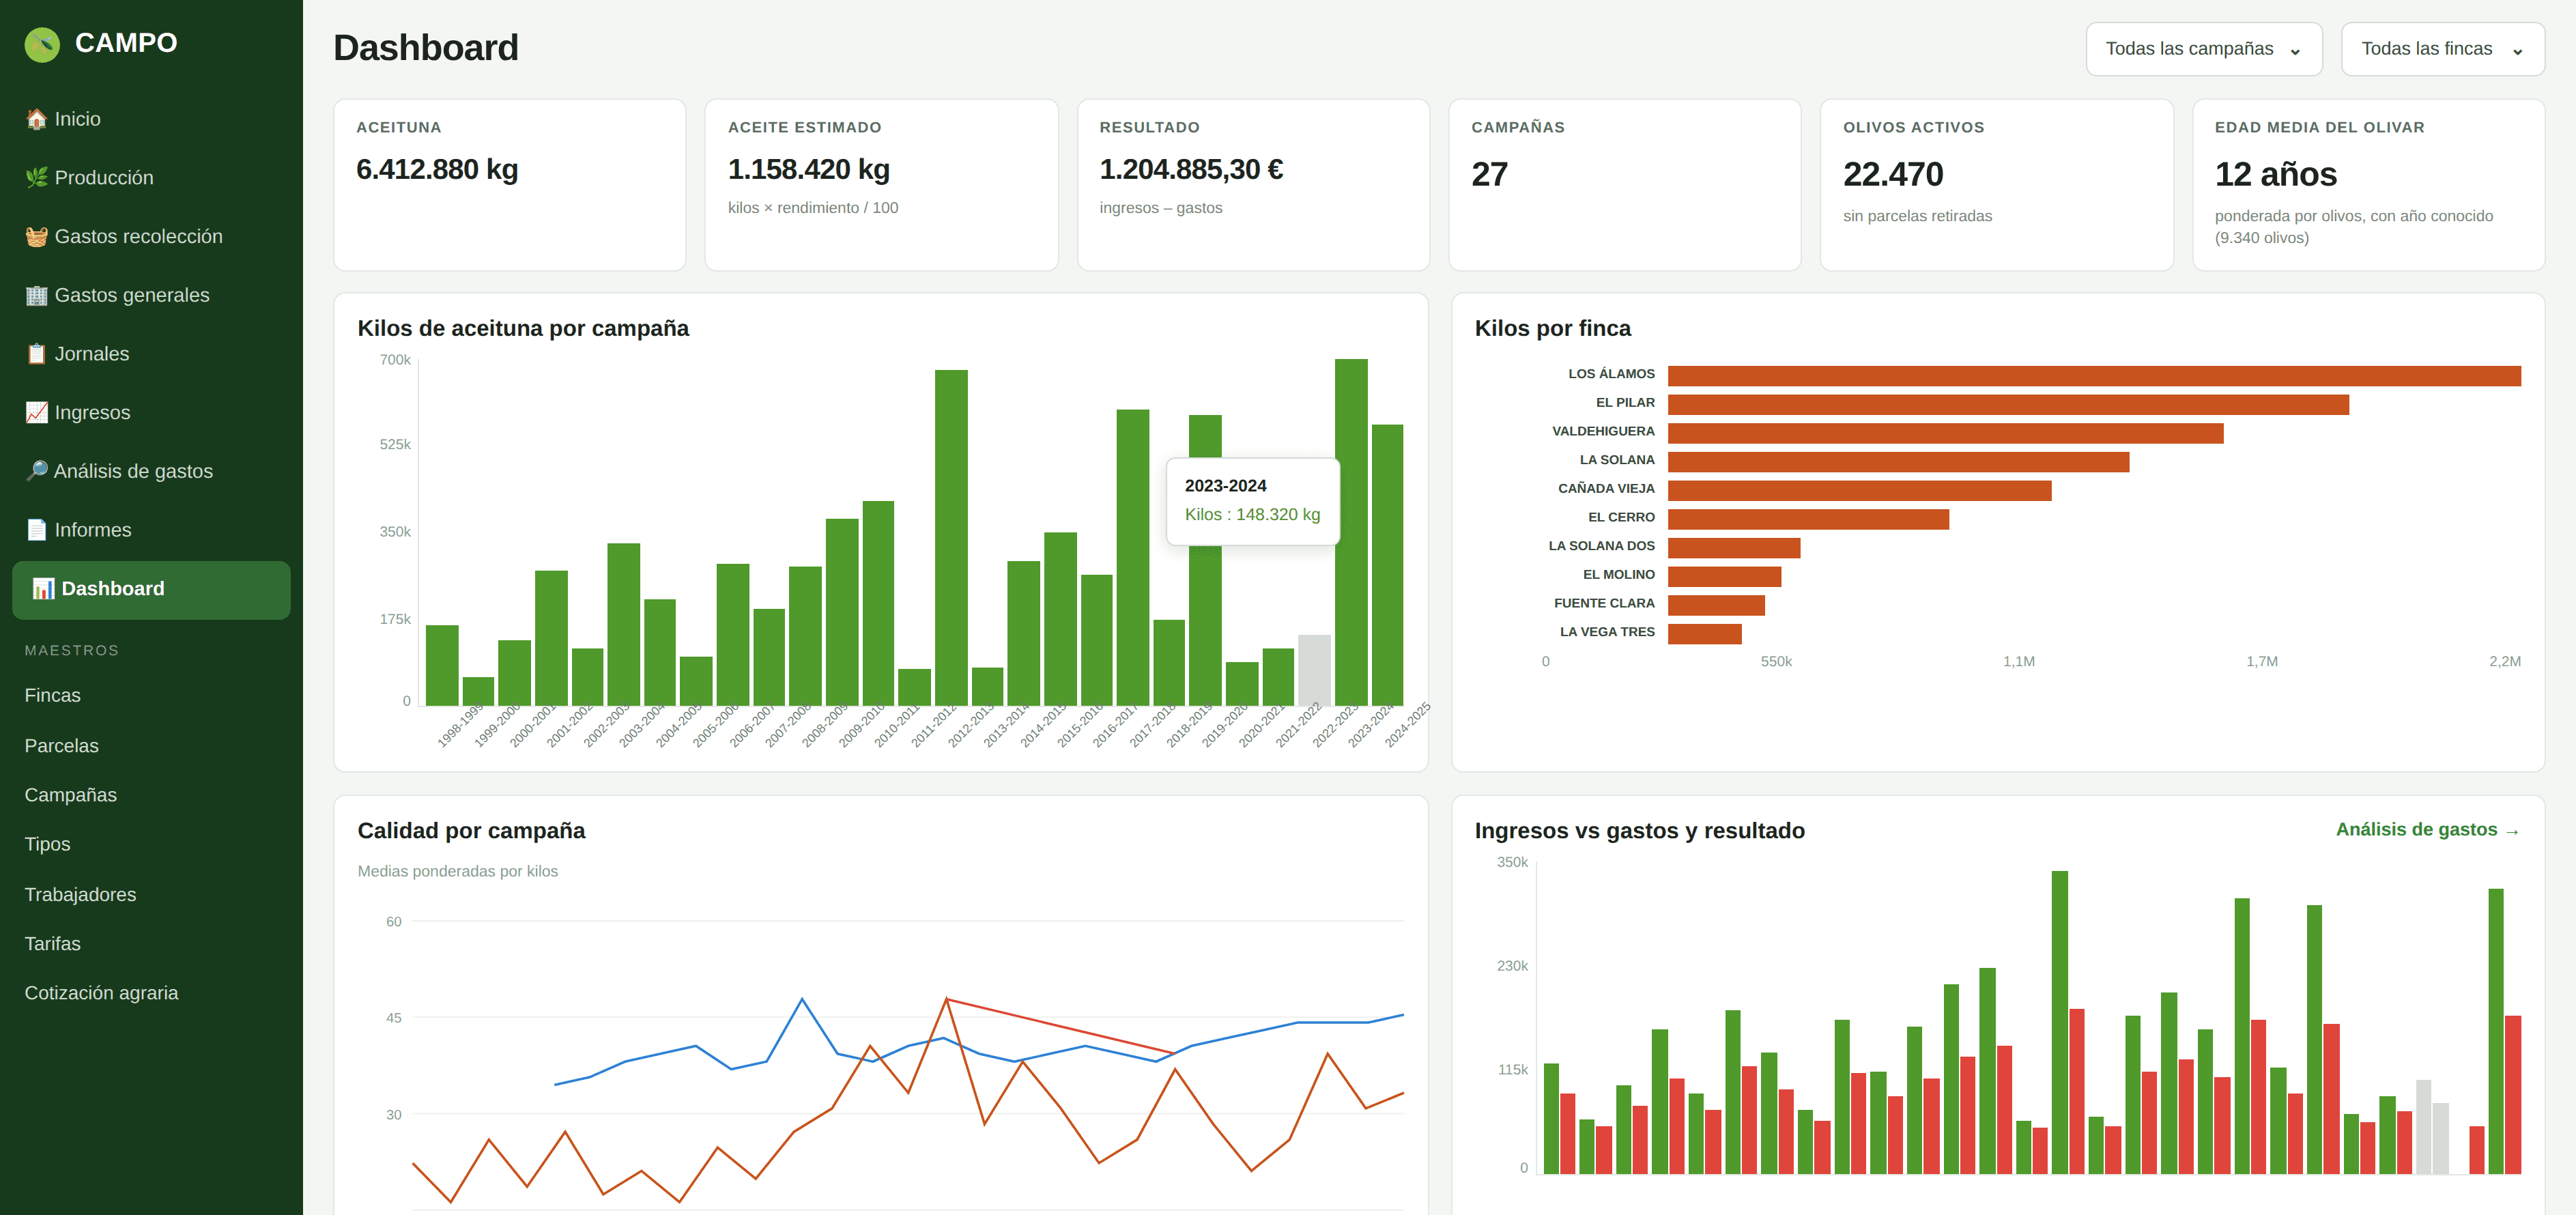Open Análisis de gastos from sidebar
This screenshot has width=2576, height=1215.
pos(151,471)
